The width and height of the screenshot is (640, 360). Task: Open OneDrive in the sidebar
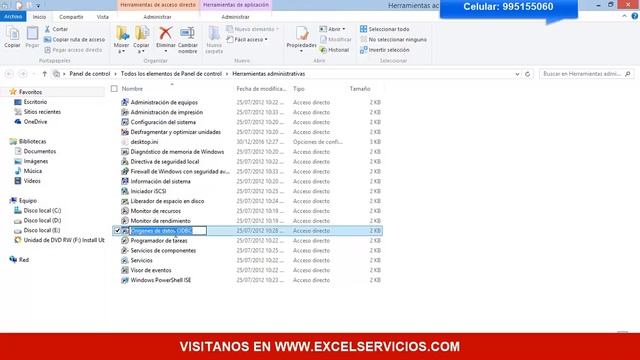click(x=35, y=122)
